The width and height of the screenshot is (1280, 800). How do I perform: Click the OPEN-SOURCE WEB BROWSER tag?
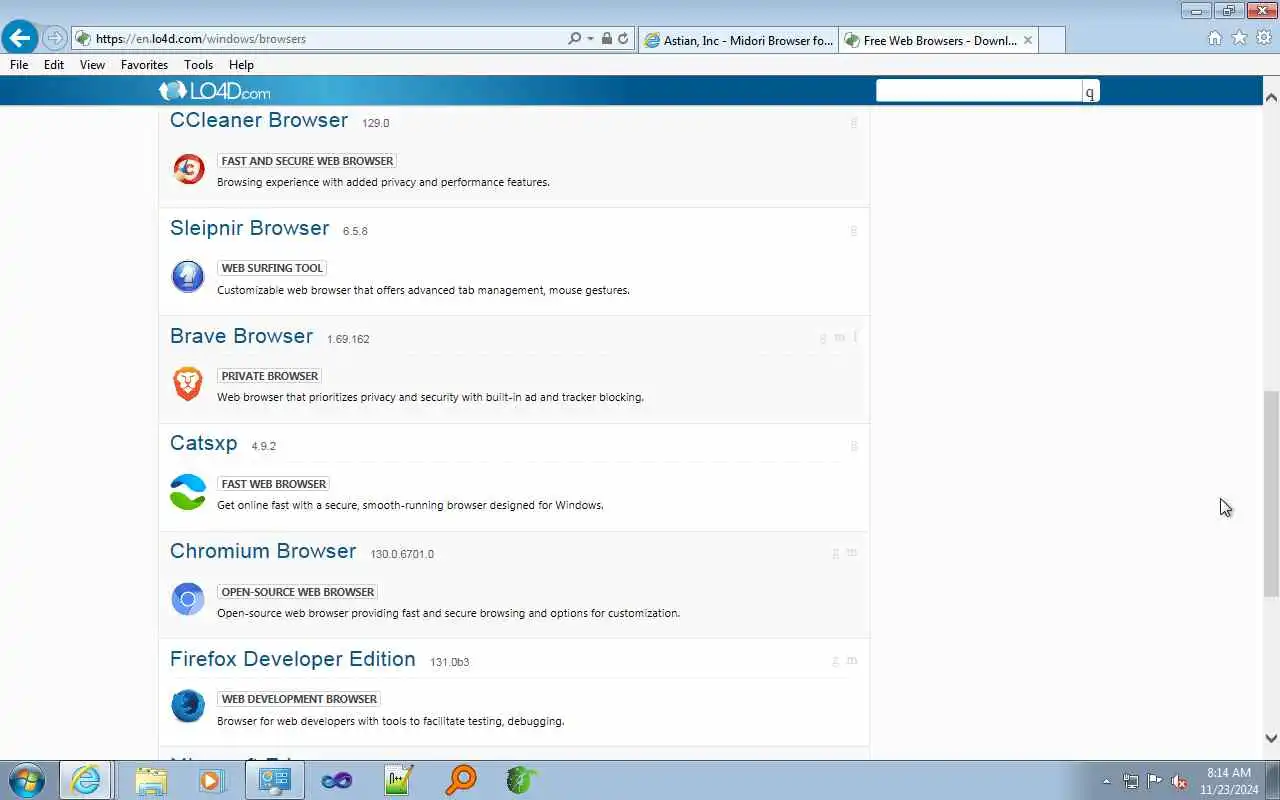297,592
